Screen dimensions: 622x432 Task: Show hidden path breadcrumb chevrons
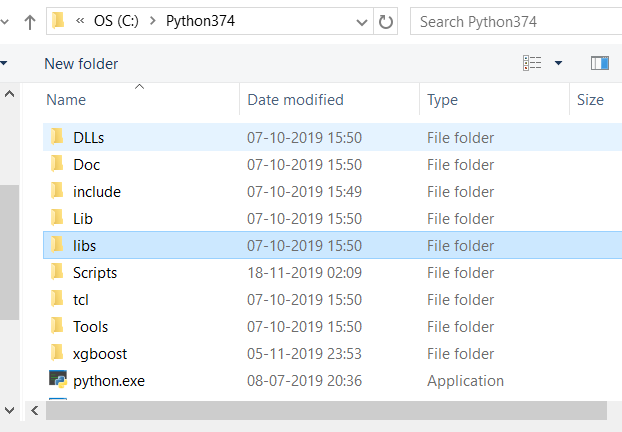(80, 21)
